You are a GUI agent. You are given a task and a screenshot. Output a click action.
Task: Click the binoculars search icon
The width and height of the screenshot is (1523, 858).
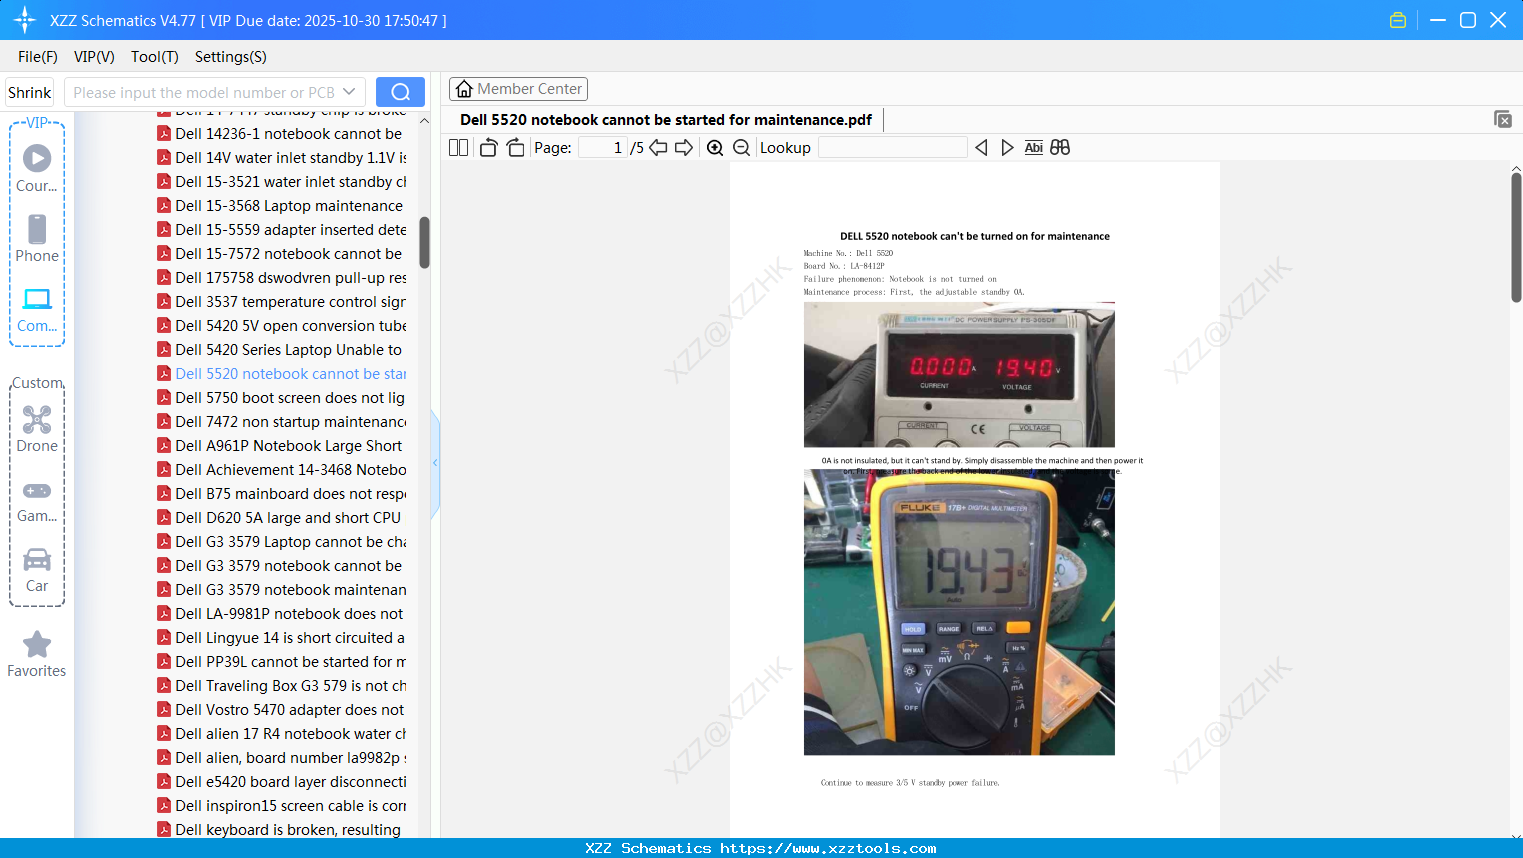(x=1060, y=148)
